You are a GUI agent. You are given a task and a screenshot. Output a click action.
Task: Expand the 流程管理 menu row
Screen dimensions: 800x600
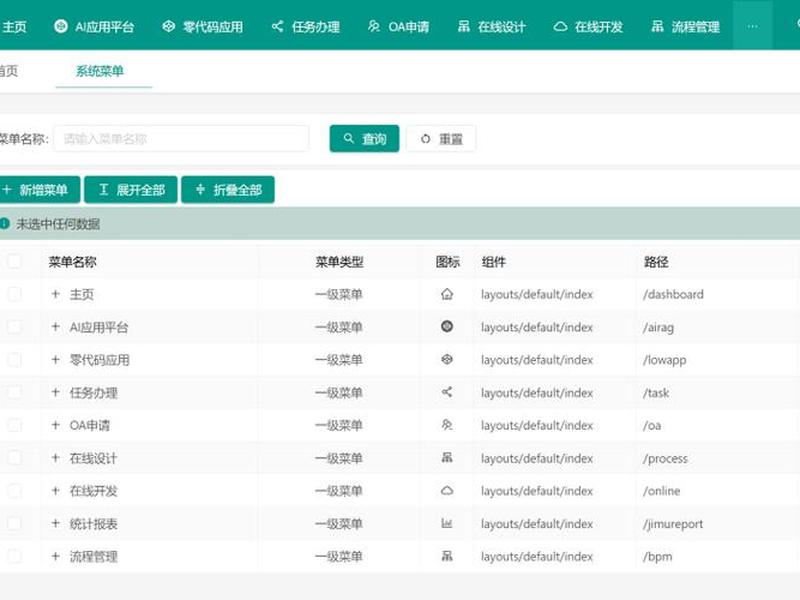click(56, 556)
